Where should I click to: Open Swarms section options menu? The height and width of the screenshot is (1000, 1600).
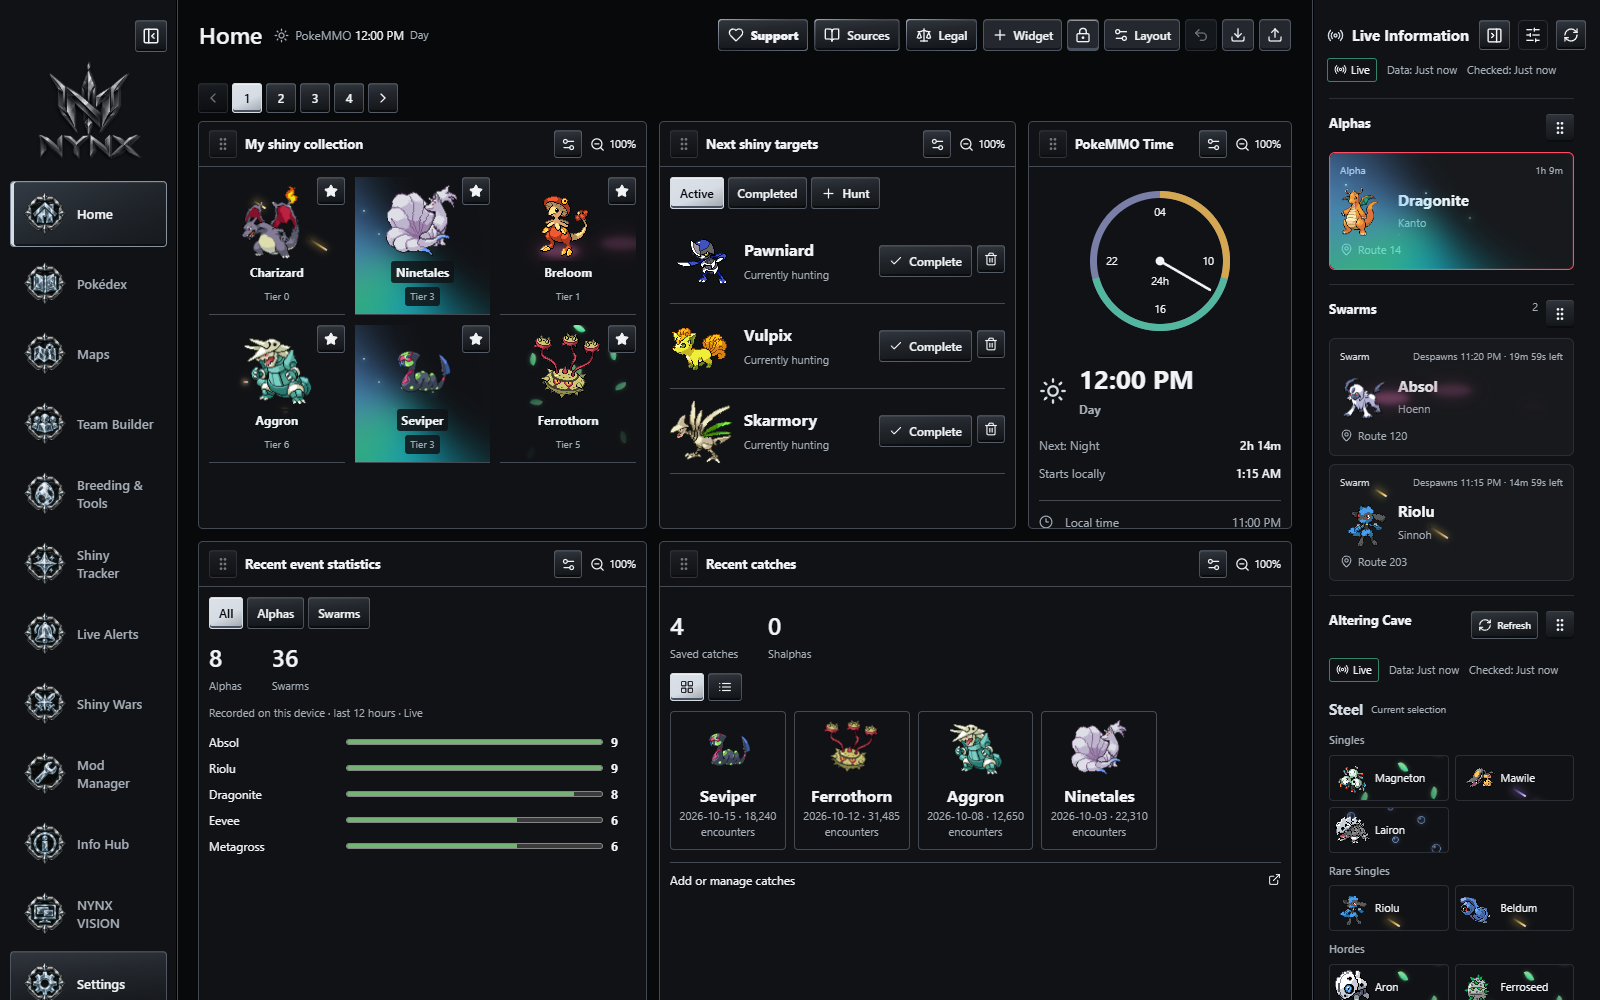pos(1560,313)
